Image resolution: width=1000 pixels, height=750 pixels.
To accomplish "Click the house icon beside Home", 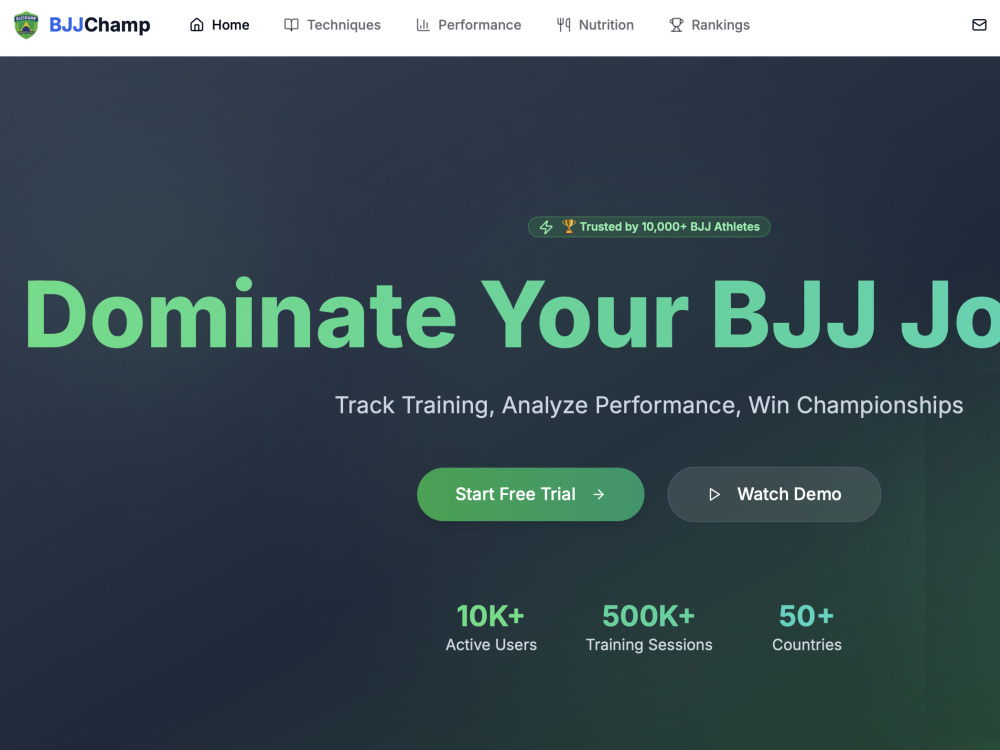I will pyautogui.click(x=197, y=25).
